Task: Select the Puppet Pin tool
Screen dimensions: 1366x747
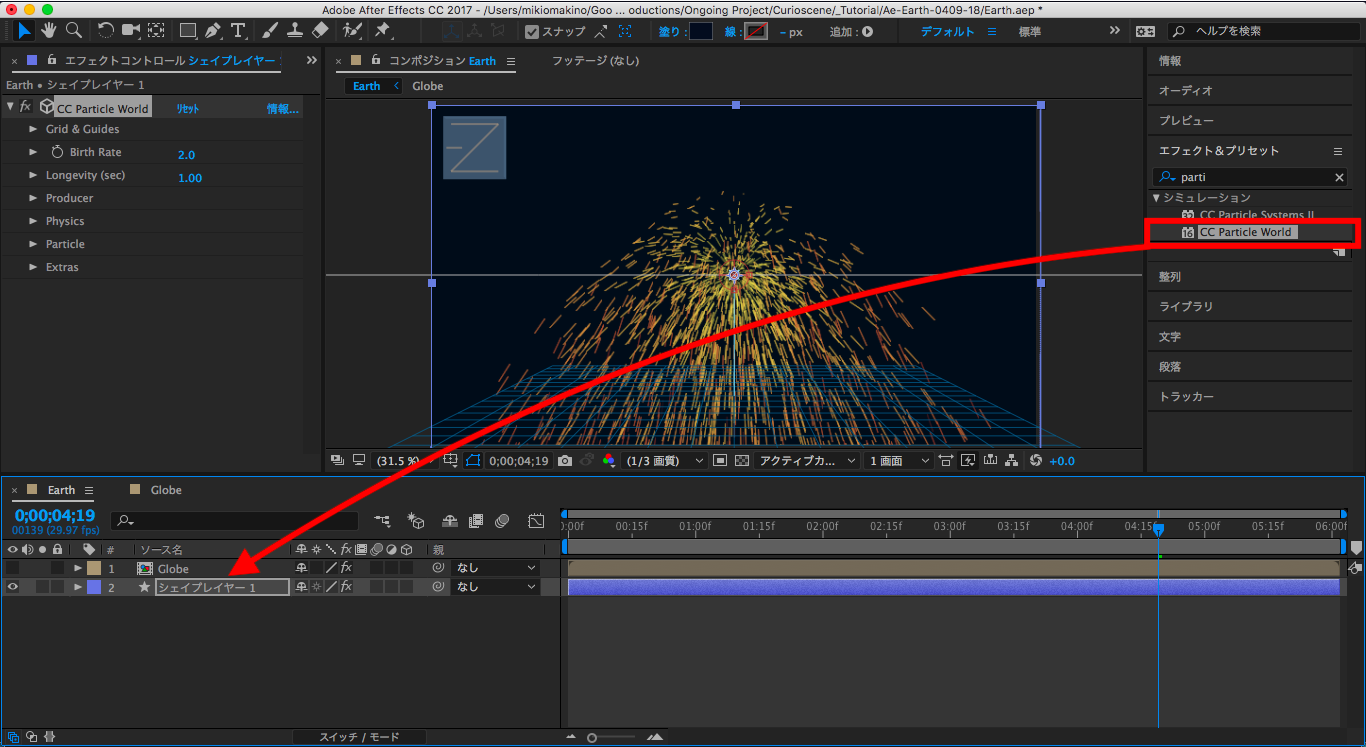Action: (382, 30)
